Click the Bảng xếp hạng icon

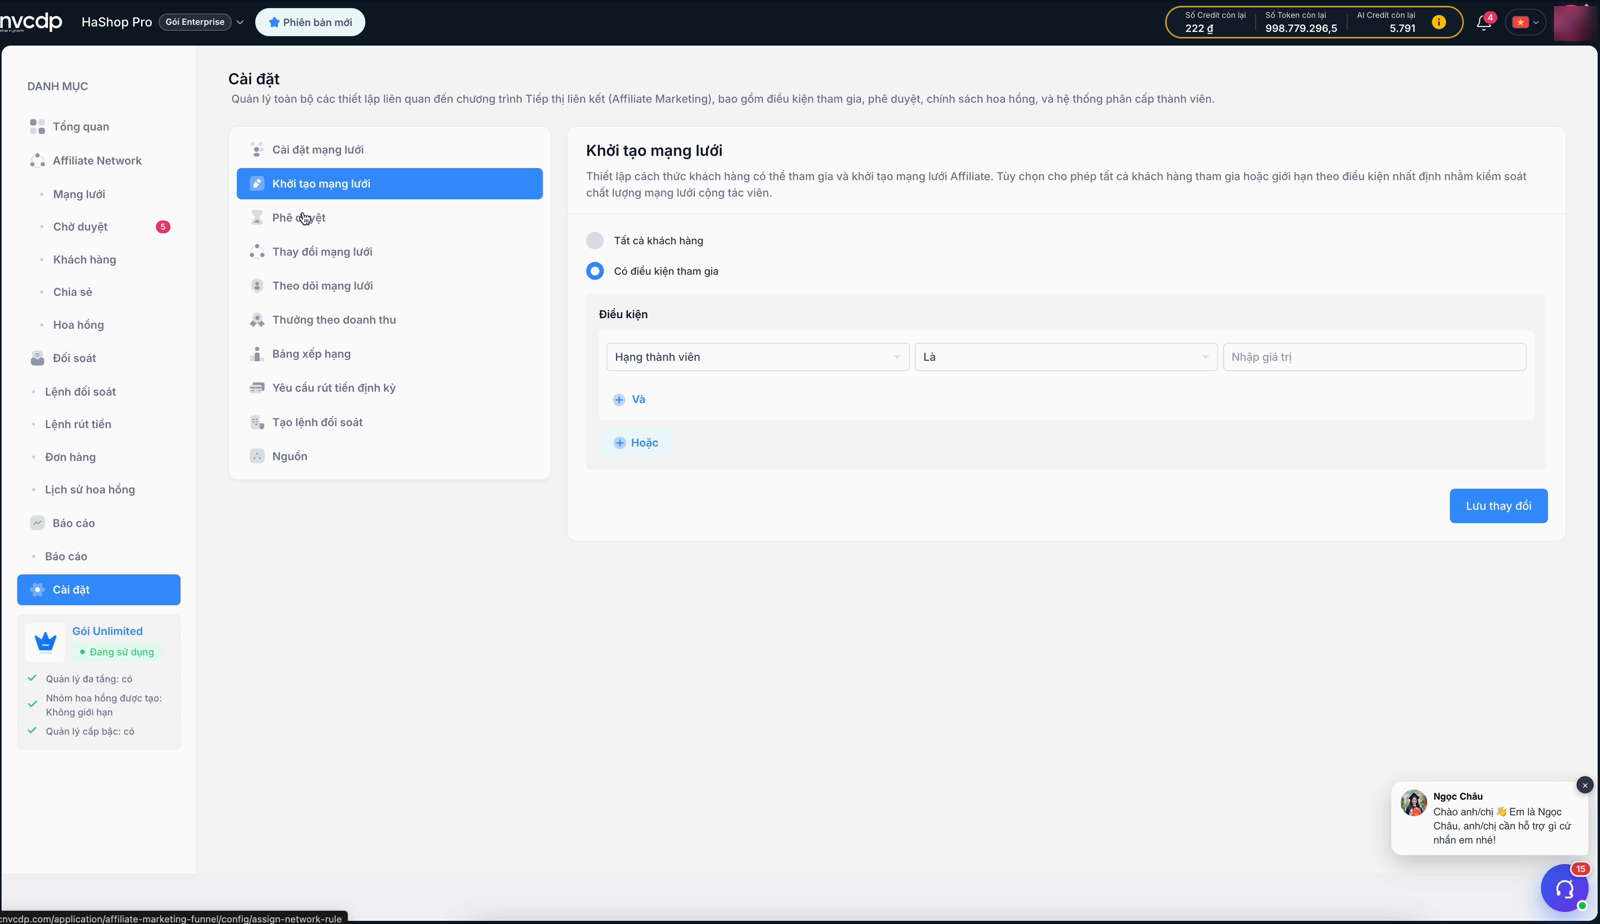pyautogui.click(x=257, y=354)
